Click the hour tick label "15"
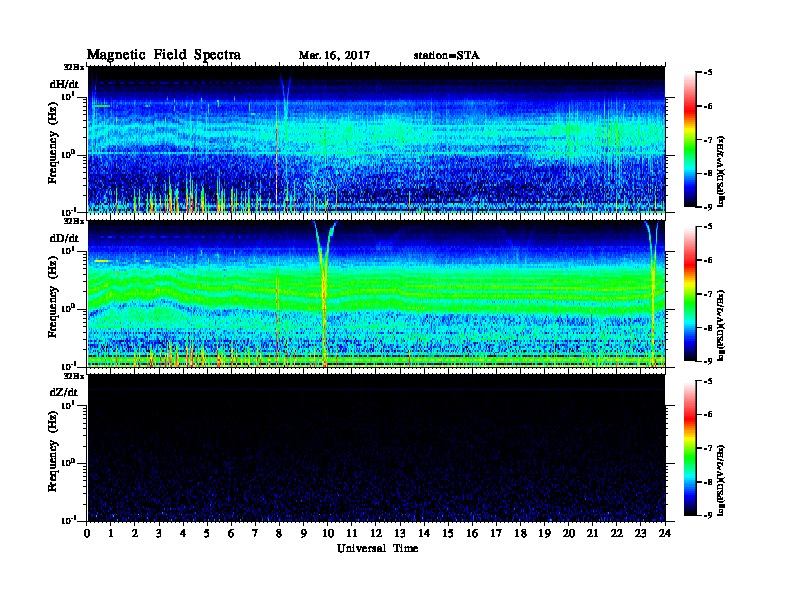792x612 pixels. click(448, 533)
